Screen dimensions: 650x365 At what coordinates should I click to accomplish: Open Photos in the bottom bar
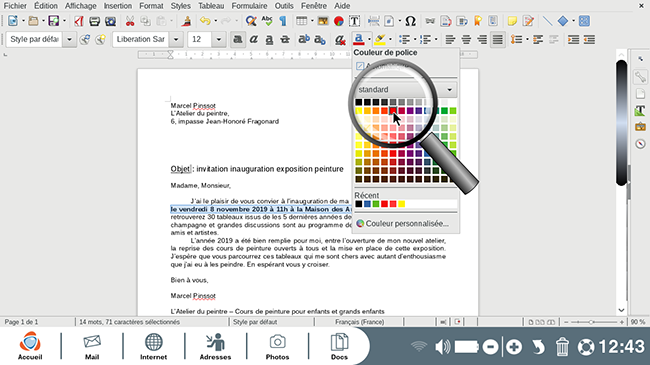tap(277, 346)
